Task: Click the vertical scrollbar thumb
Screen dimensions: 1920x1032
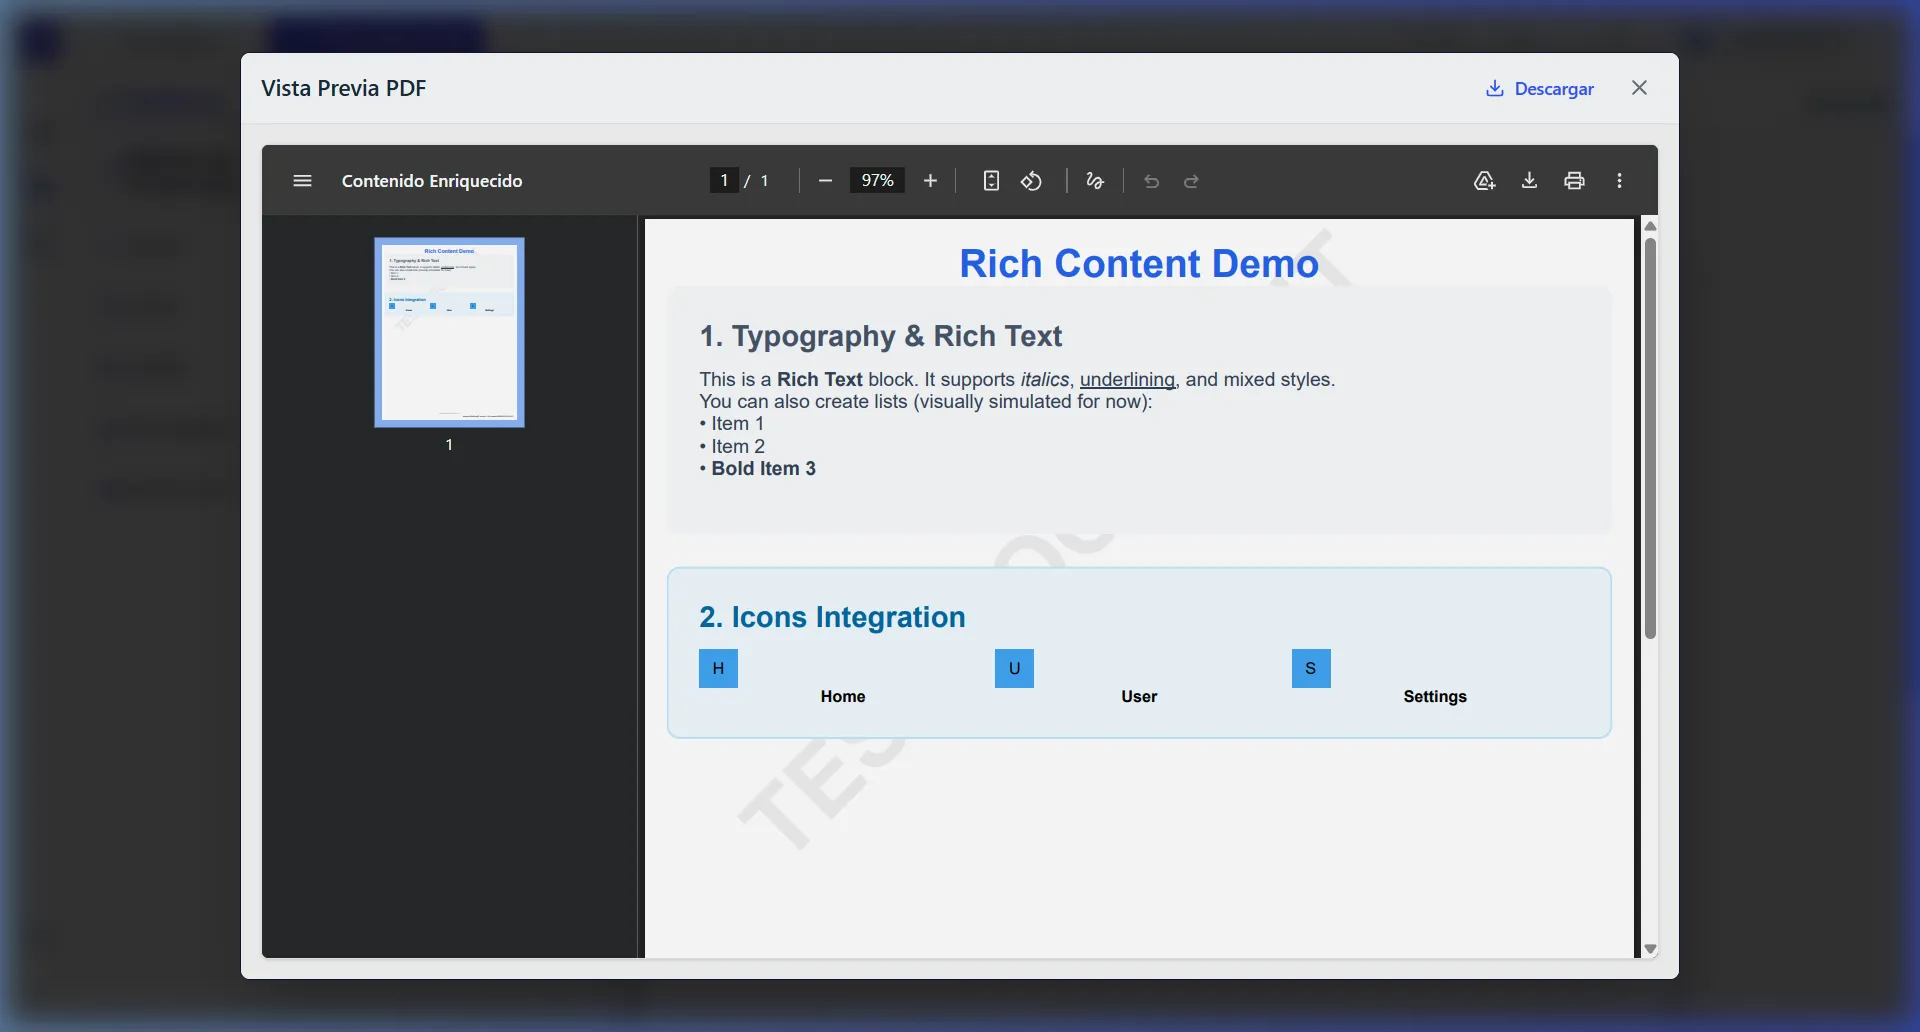Action: 1650,438
